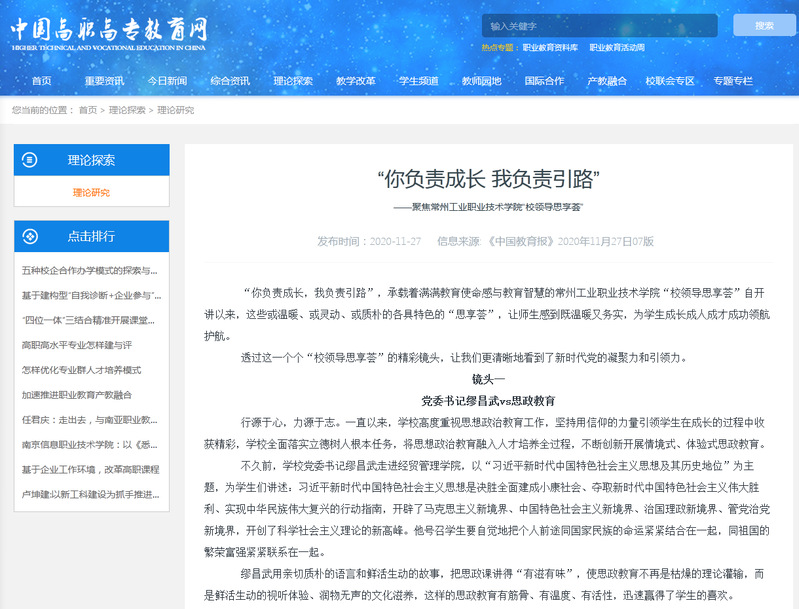Select 国际合作 in the navigation bar

[544, 81]
